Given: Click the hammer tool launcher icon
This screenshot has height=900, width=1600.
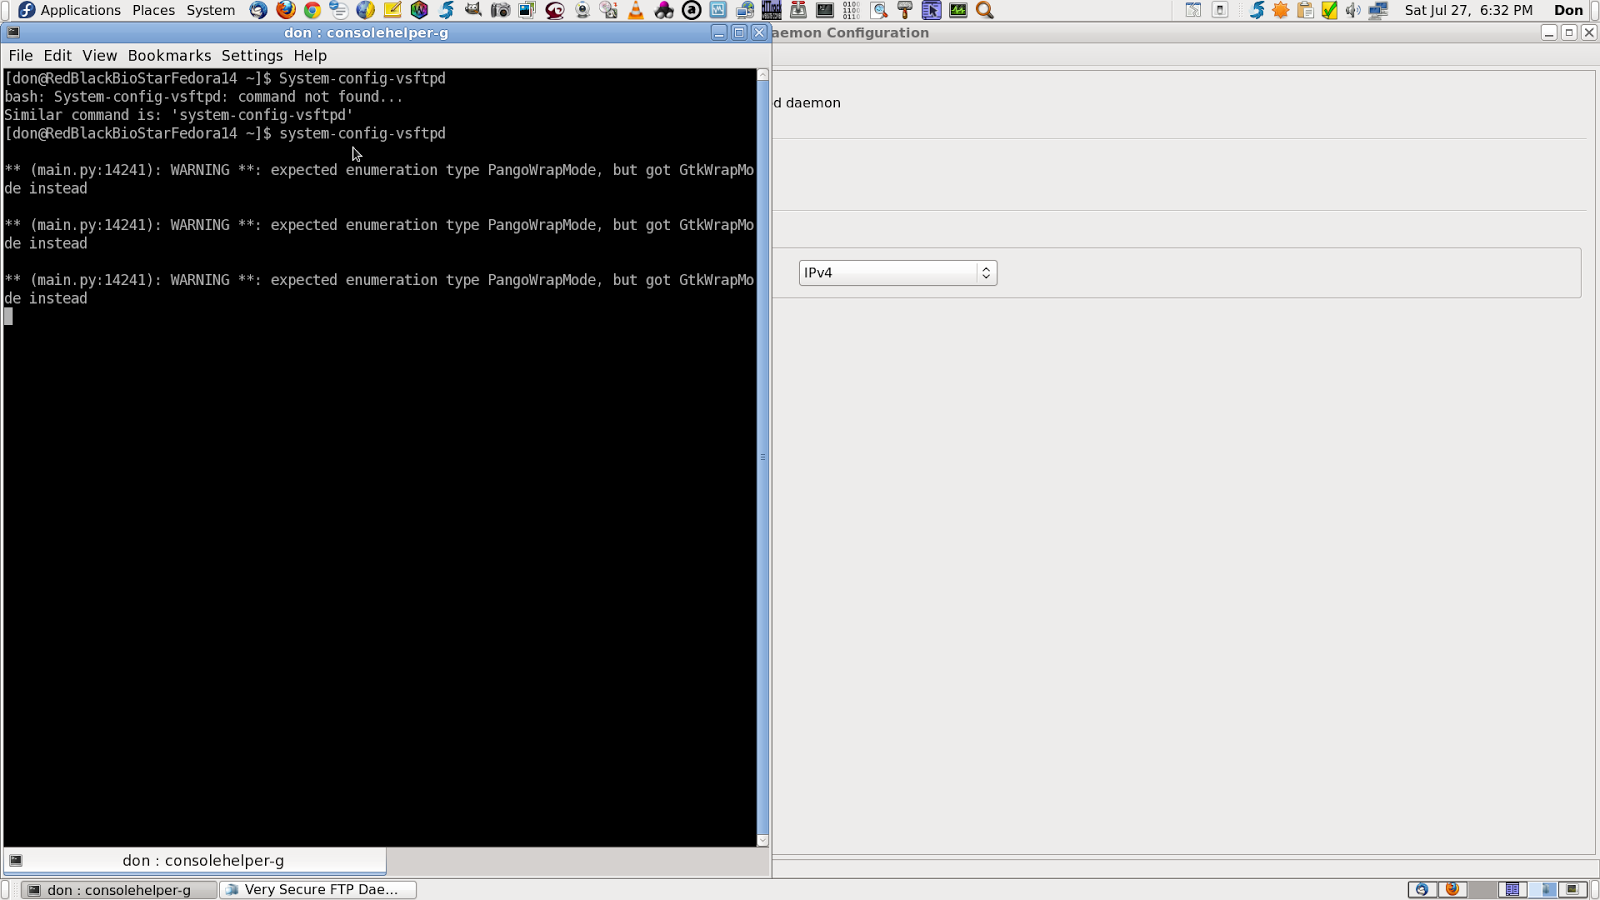Looking at the screenshot, I should point(905,10).
